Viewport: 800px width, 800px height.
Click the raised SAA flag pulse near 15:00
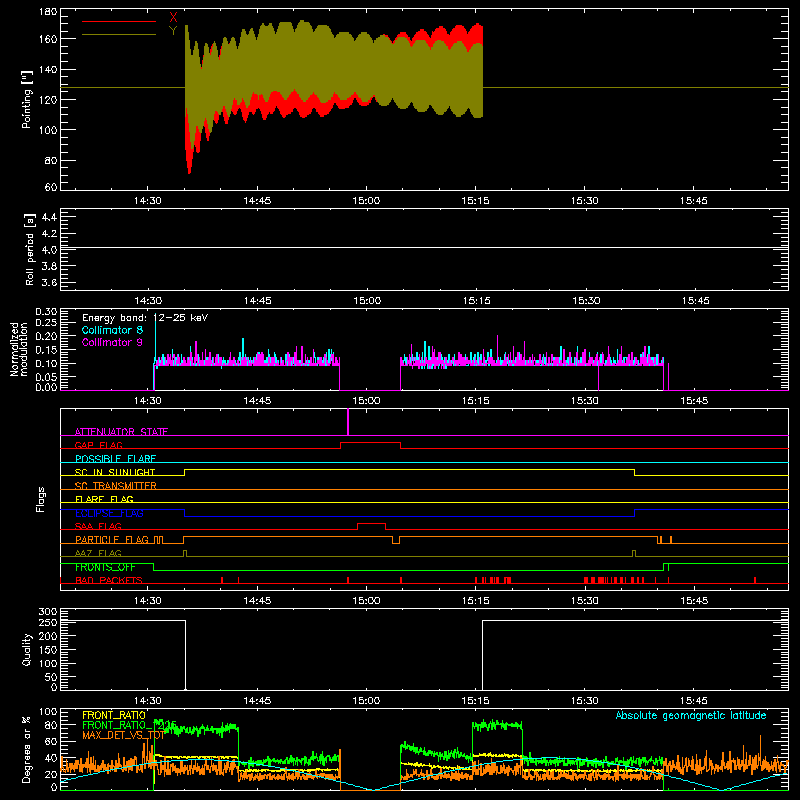click(371, 526)
